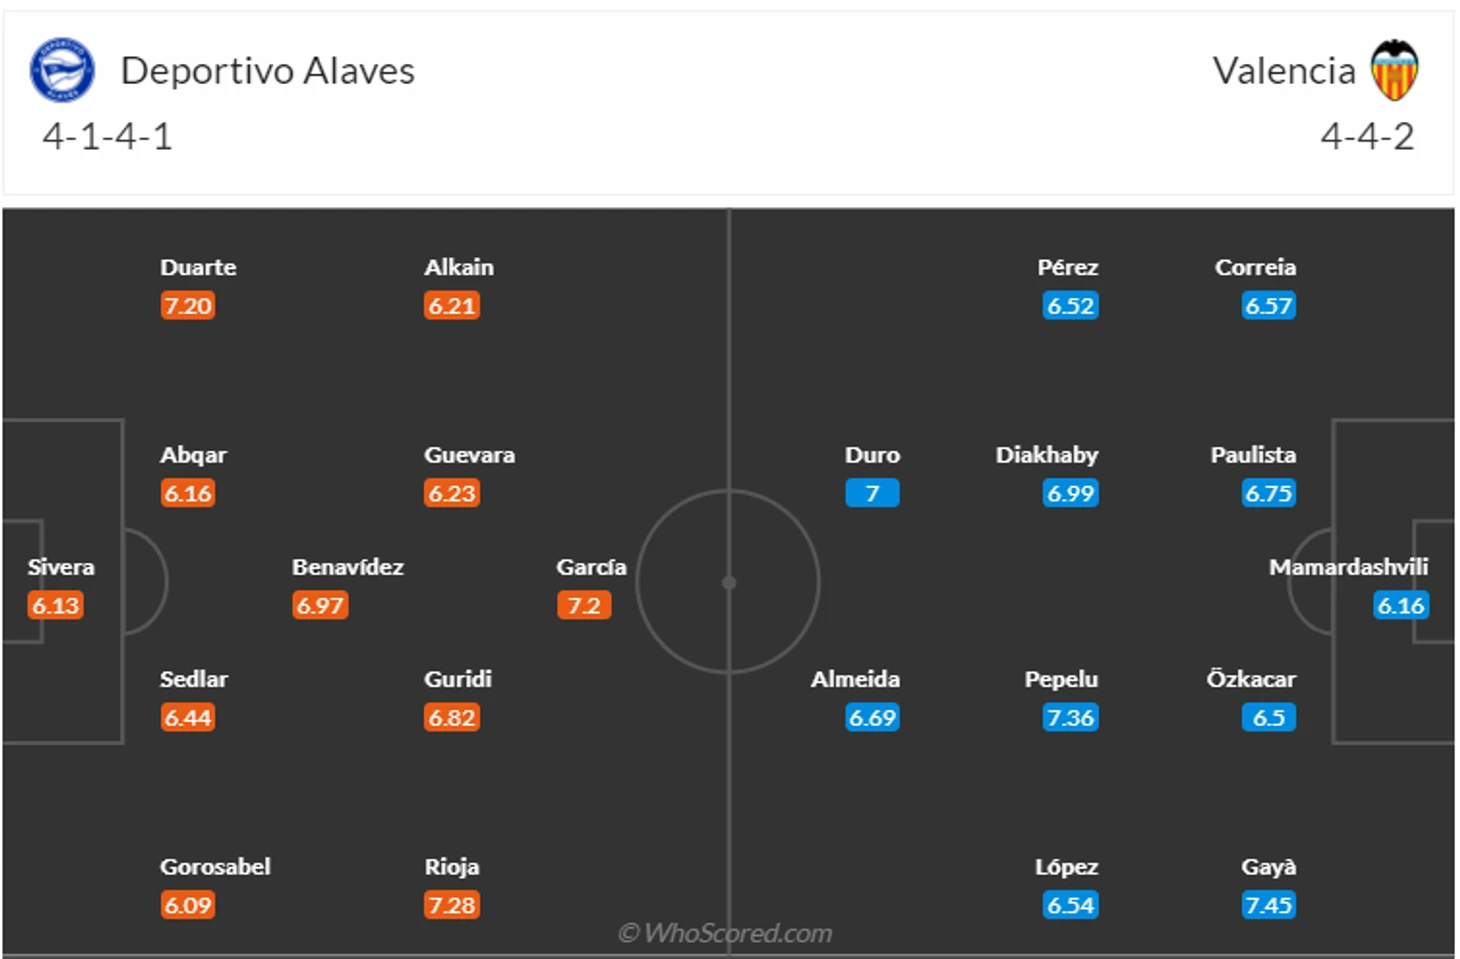
Task: Click the Valencia club crest
Action: pos(1394,70)
